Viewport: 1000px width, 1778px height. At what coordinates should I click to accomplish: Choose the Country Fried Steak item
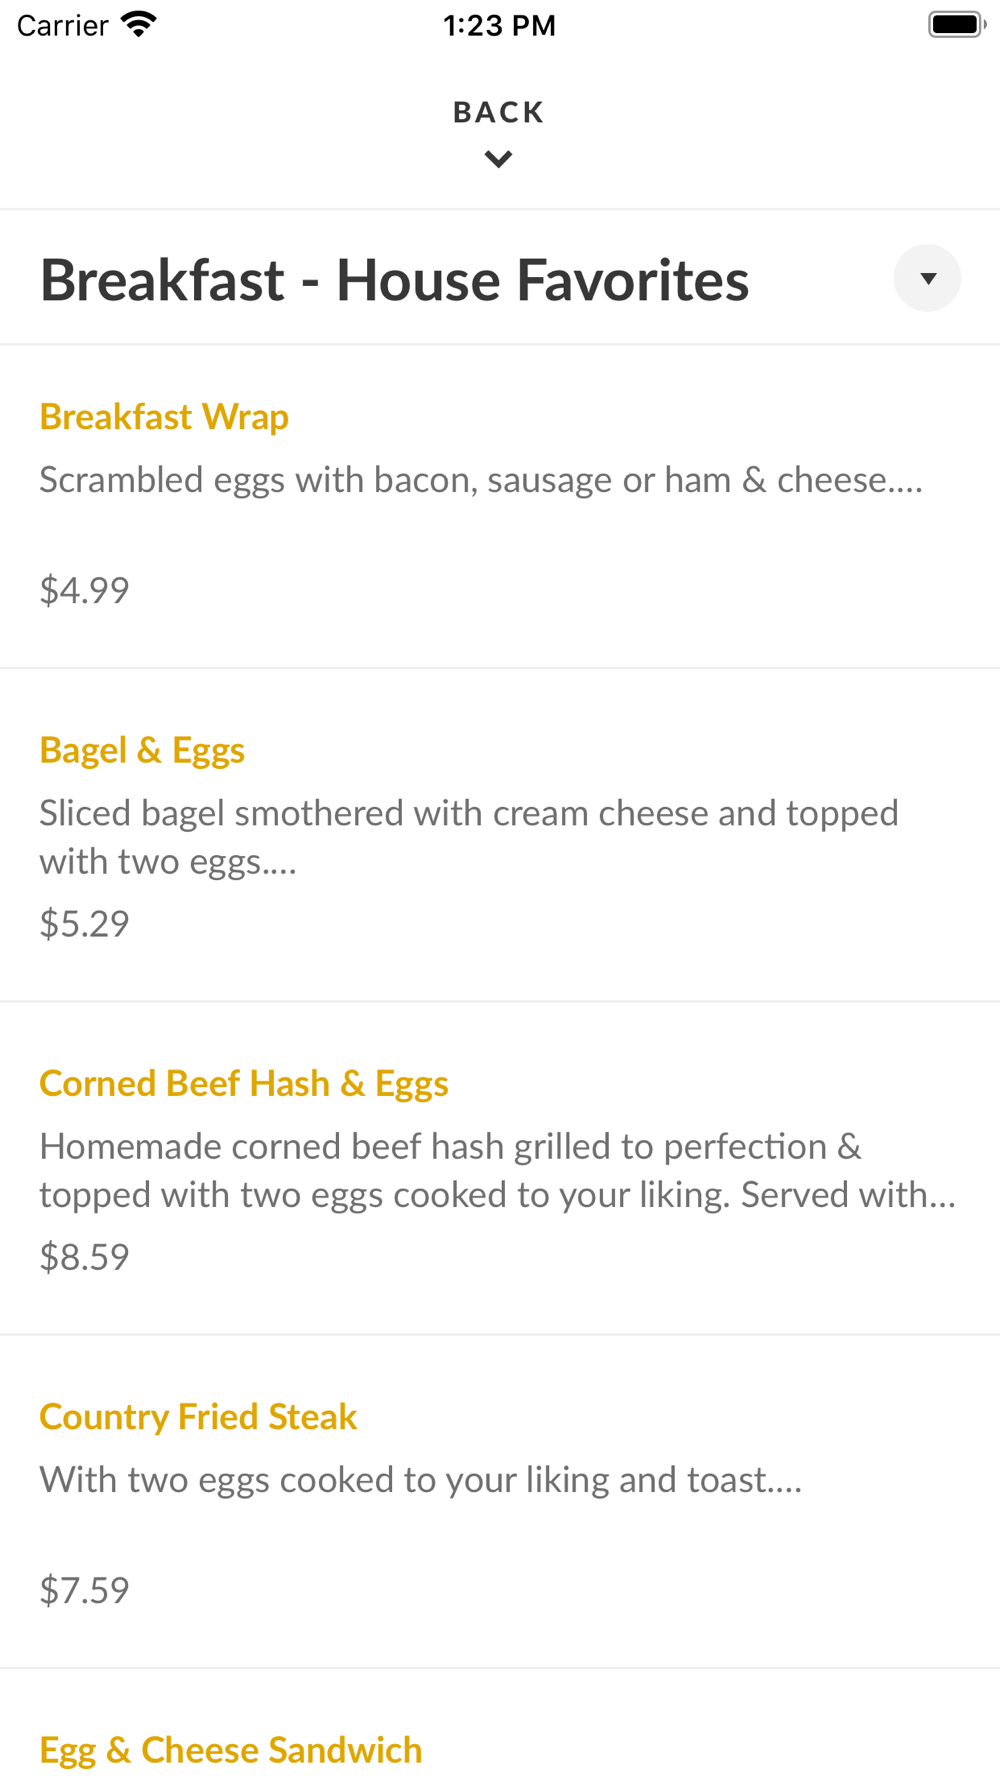pos(198,1417)
